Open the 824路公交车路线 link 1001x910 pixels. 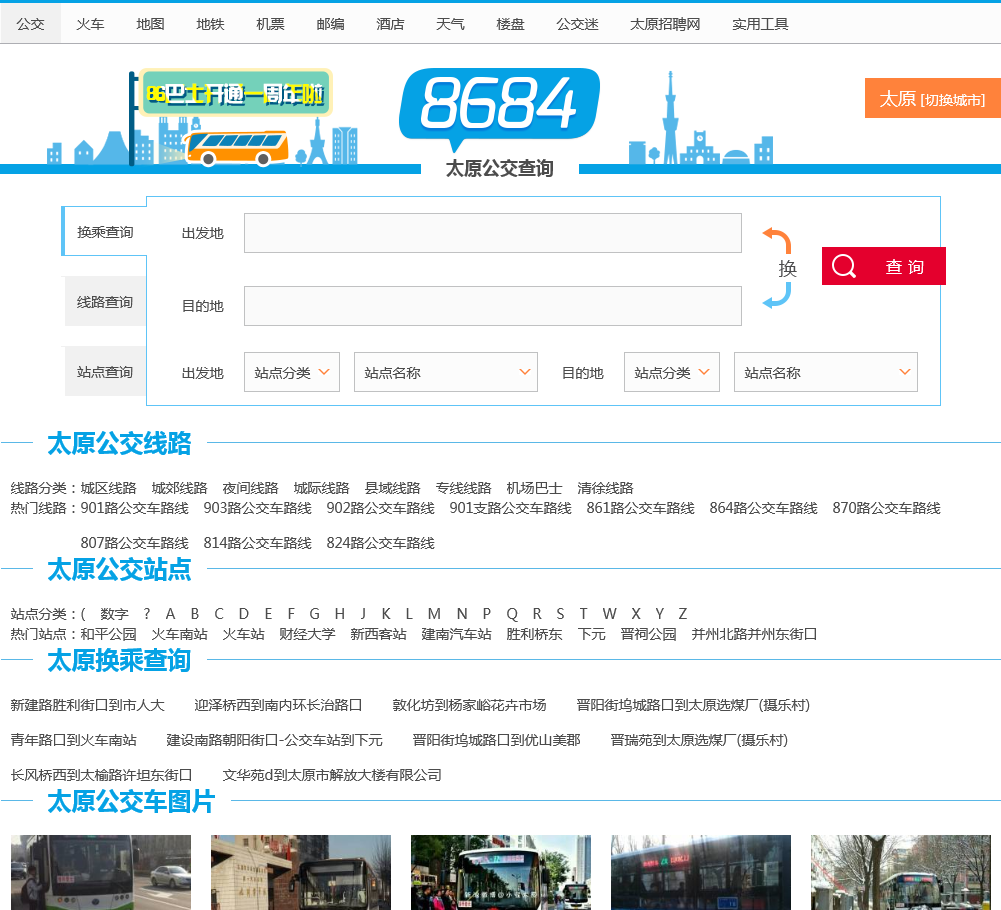click(x=380, y=543)
